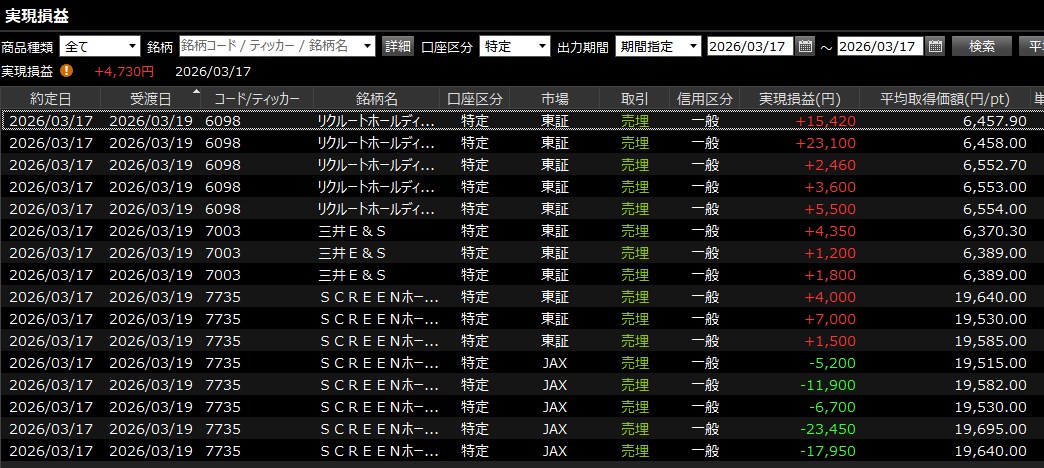Screen dimensions: 1044x468
Task: Click the end date input field
Action: [x=881, y=46]
